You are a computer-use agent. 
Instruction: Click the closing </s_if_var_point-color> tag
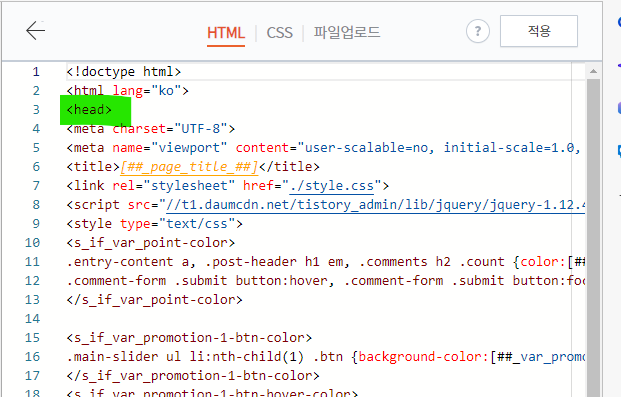pyautogui.click(x=154, y=300)
